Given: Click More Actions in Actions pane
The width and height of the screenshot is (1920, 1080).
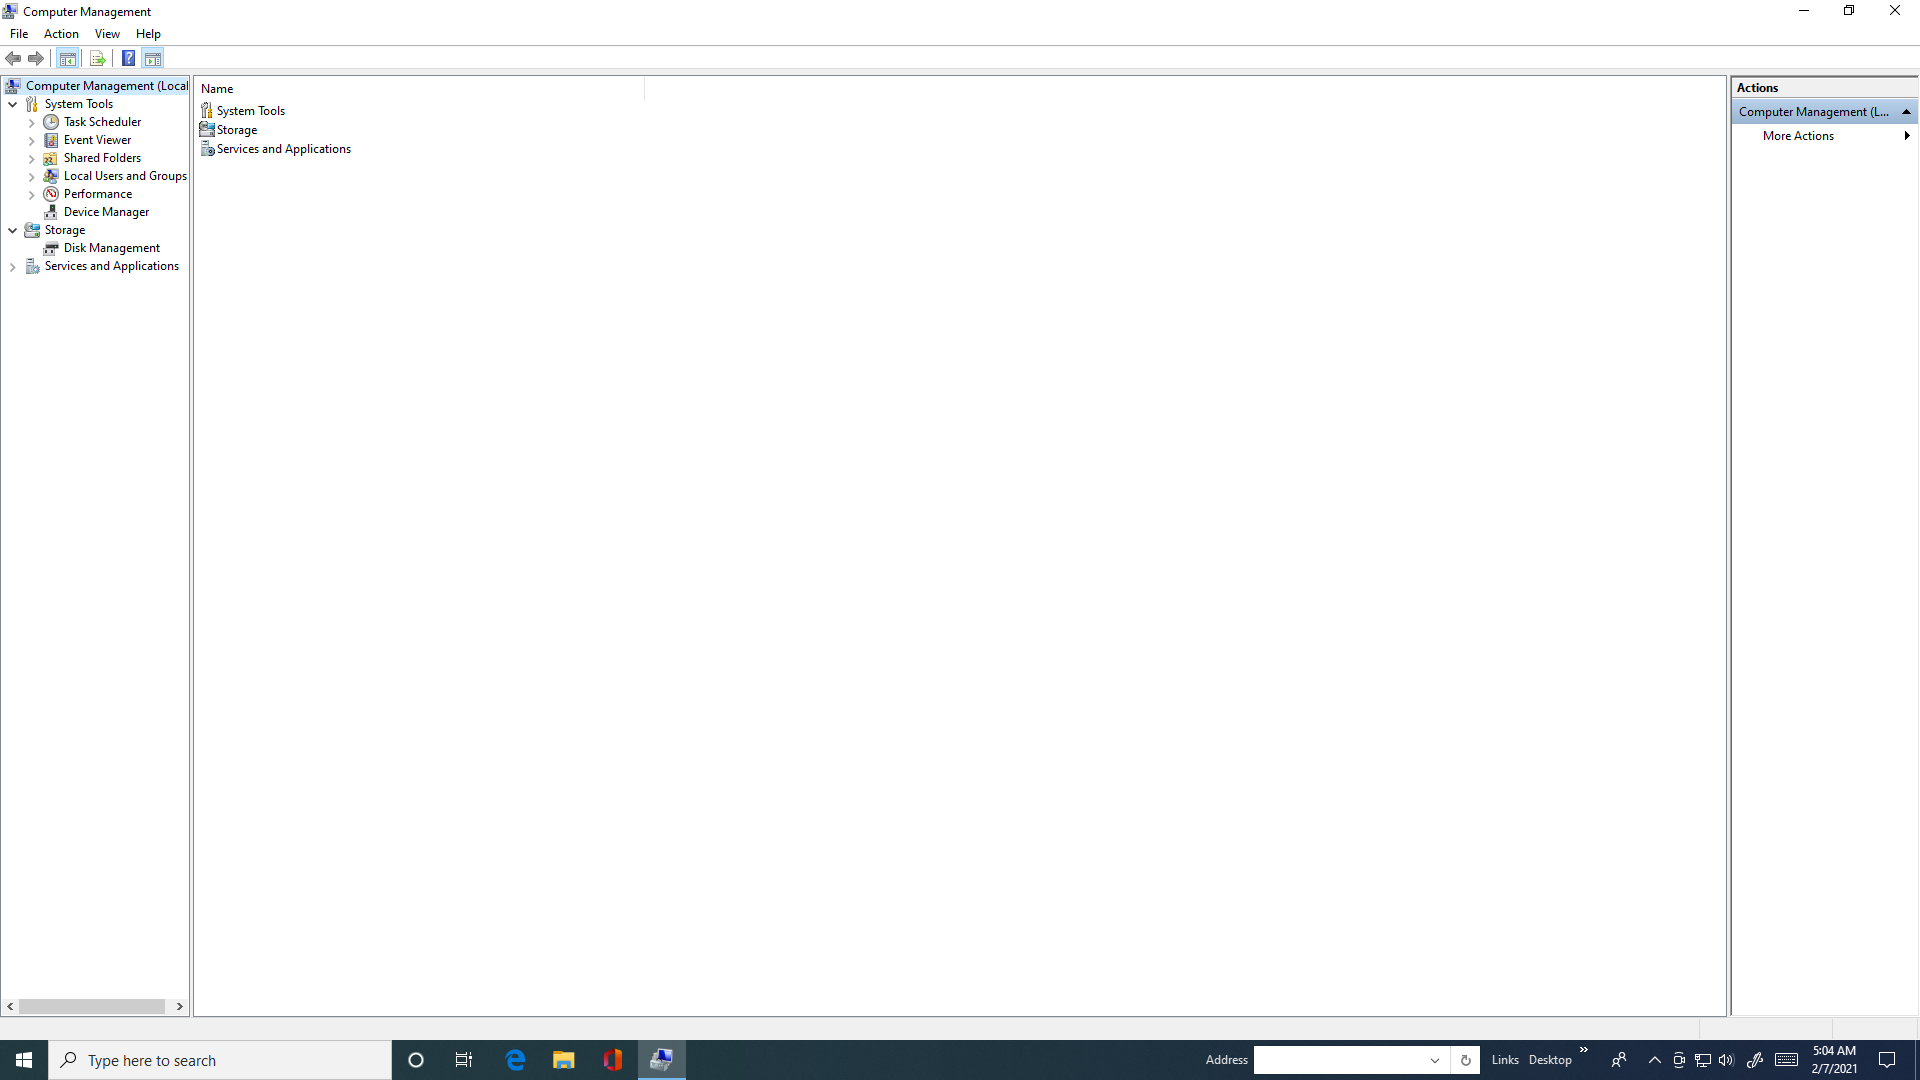Looking at the screenshot, I should click(1798, 136).
